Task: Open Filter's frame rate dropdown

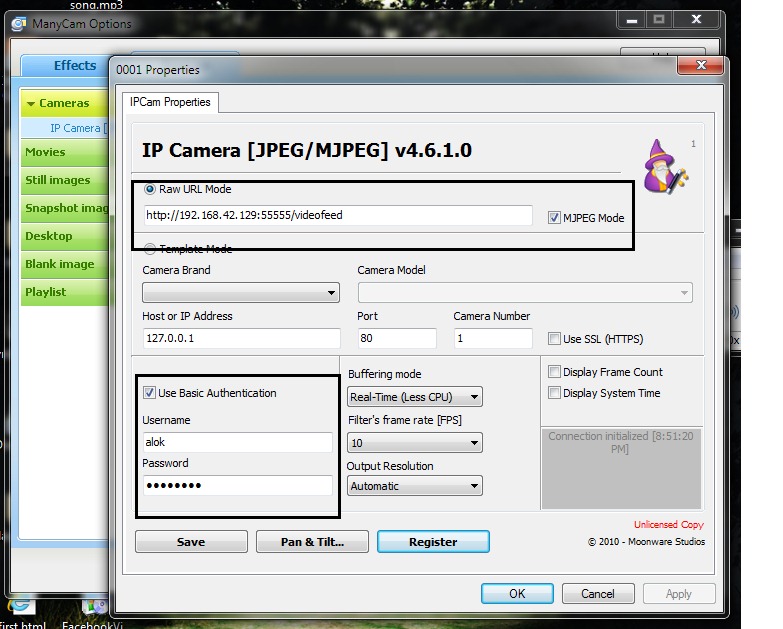Action: click(414, 443)
